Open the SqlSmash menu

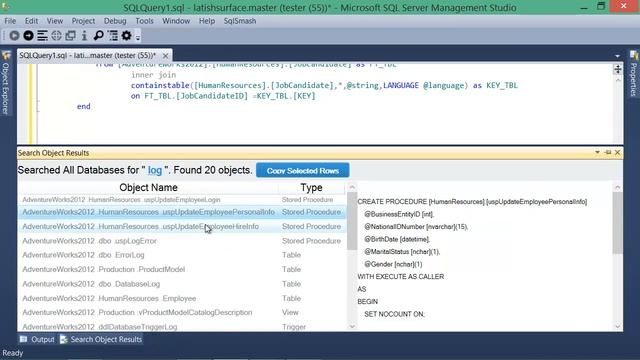point(240,21)
